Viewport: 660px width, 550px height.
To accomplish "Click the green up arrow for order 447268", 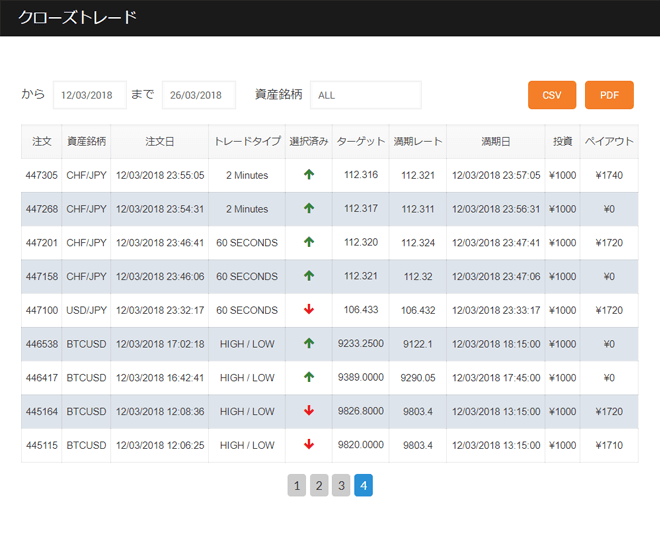I will (x=309, y=208).
